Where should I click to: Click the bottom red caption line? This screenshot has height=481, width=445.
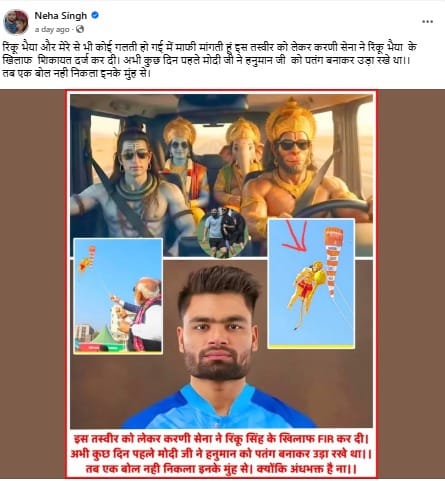(221, 469)
